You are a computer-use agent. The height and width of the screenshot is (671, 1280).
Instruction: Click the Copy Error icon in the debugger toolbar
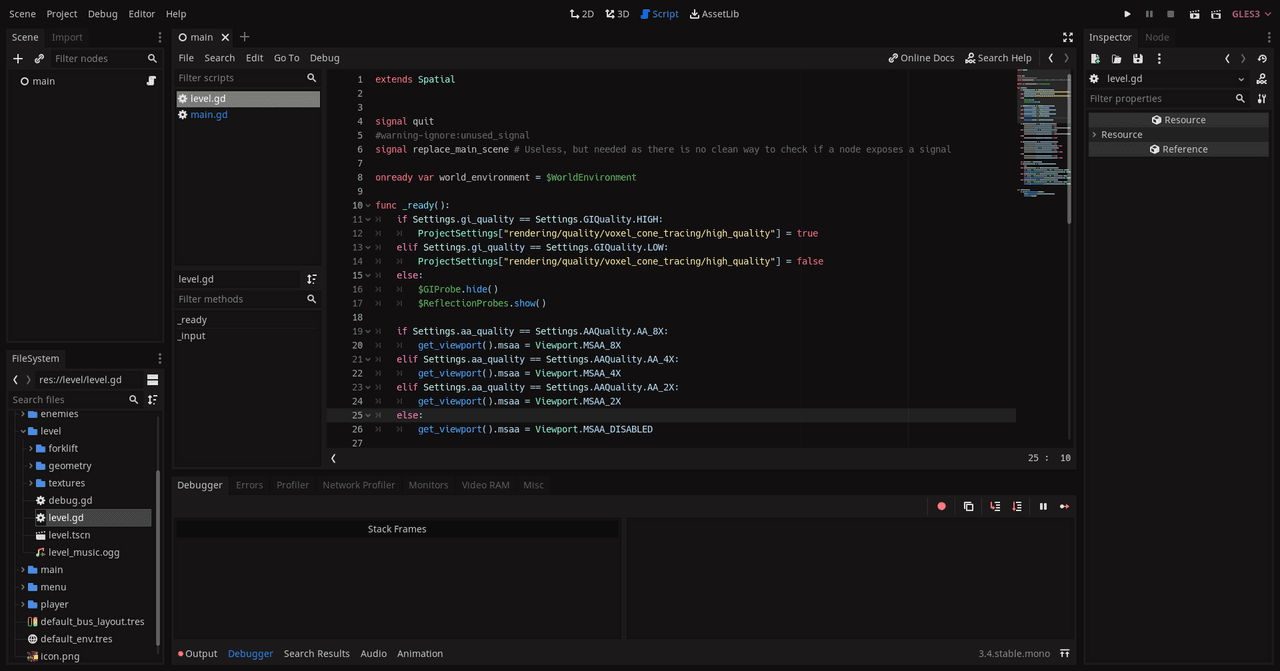(968, 506)
